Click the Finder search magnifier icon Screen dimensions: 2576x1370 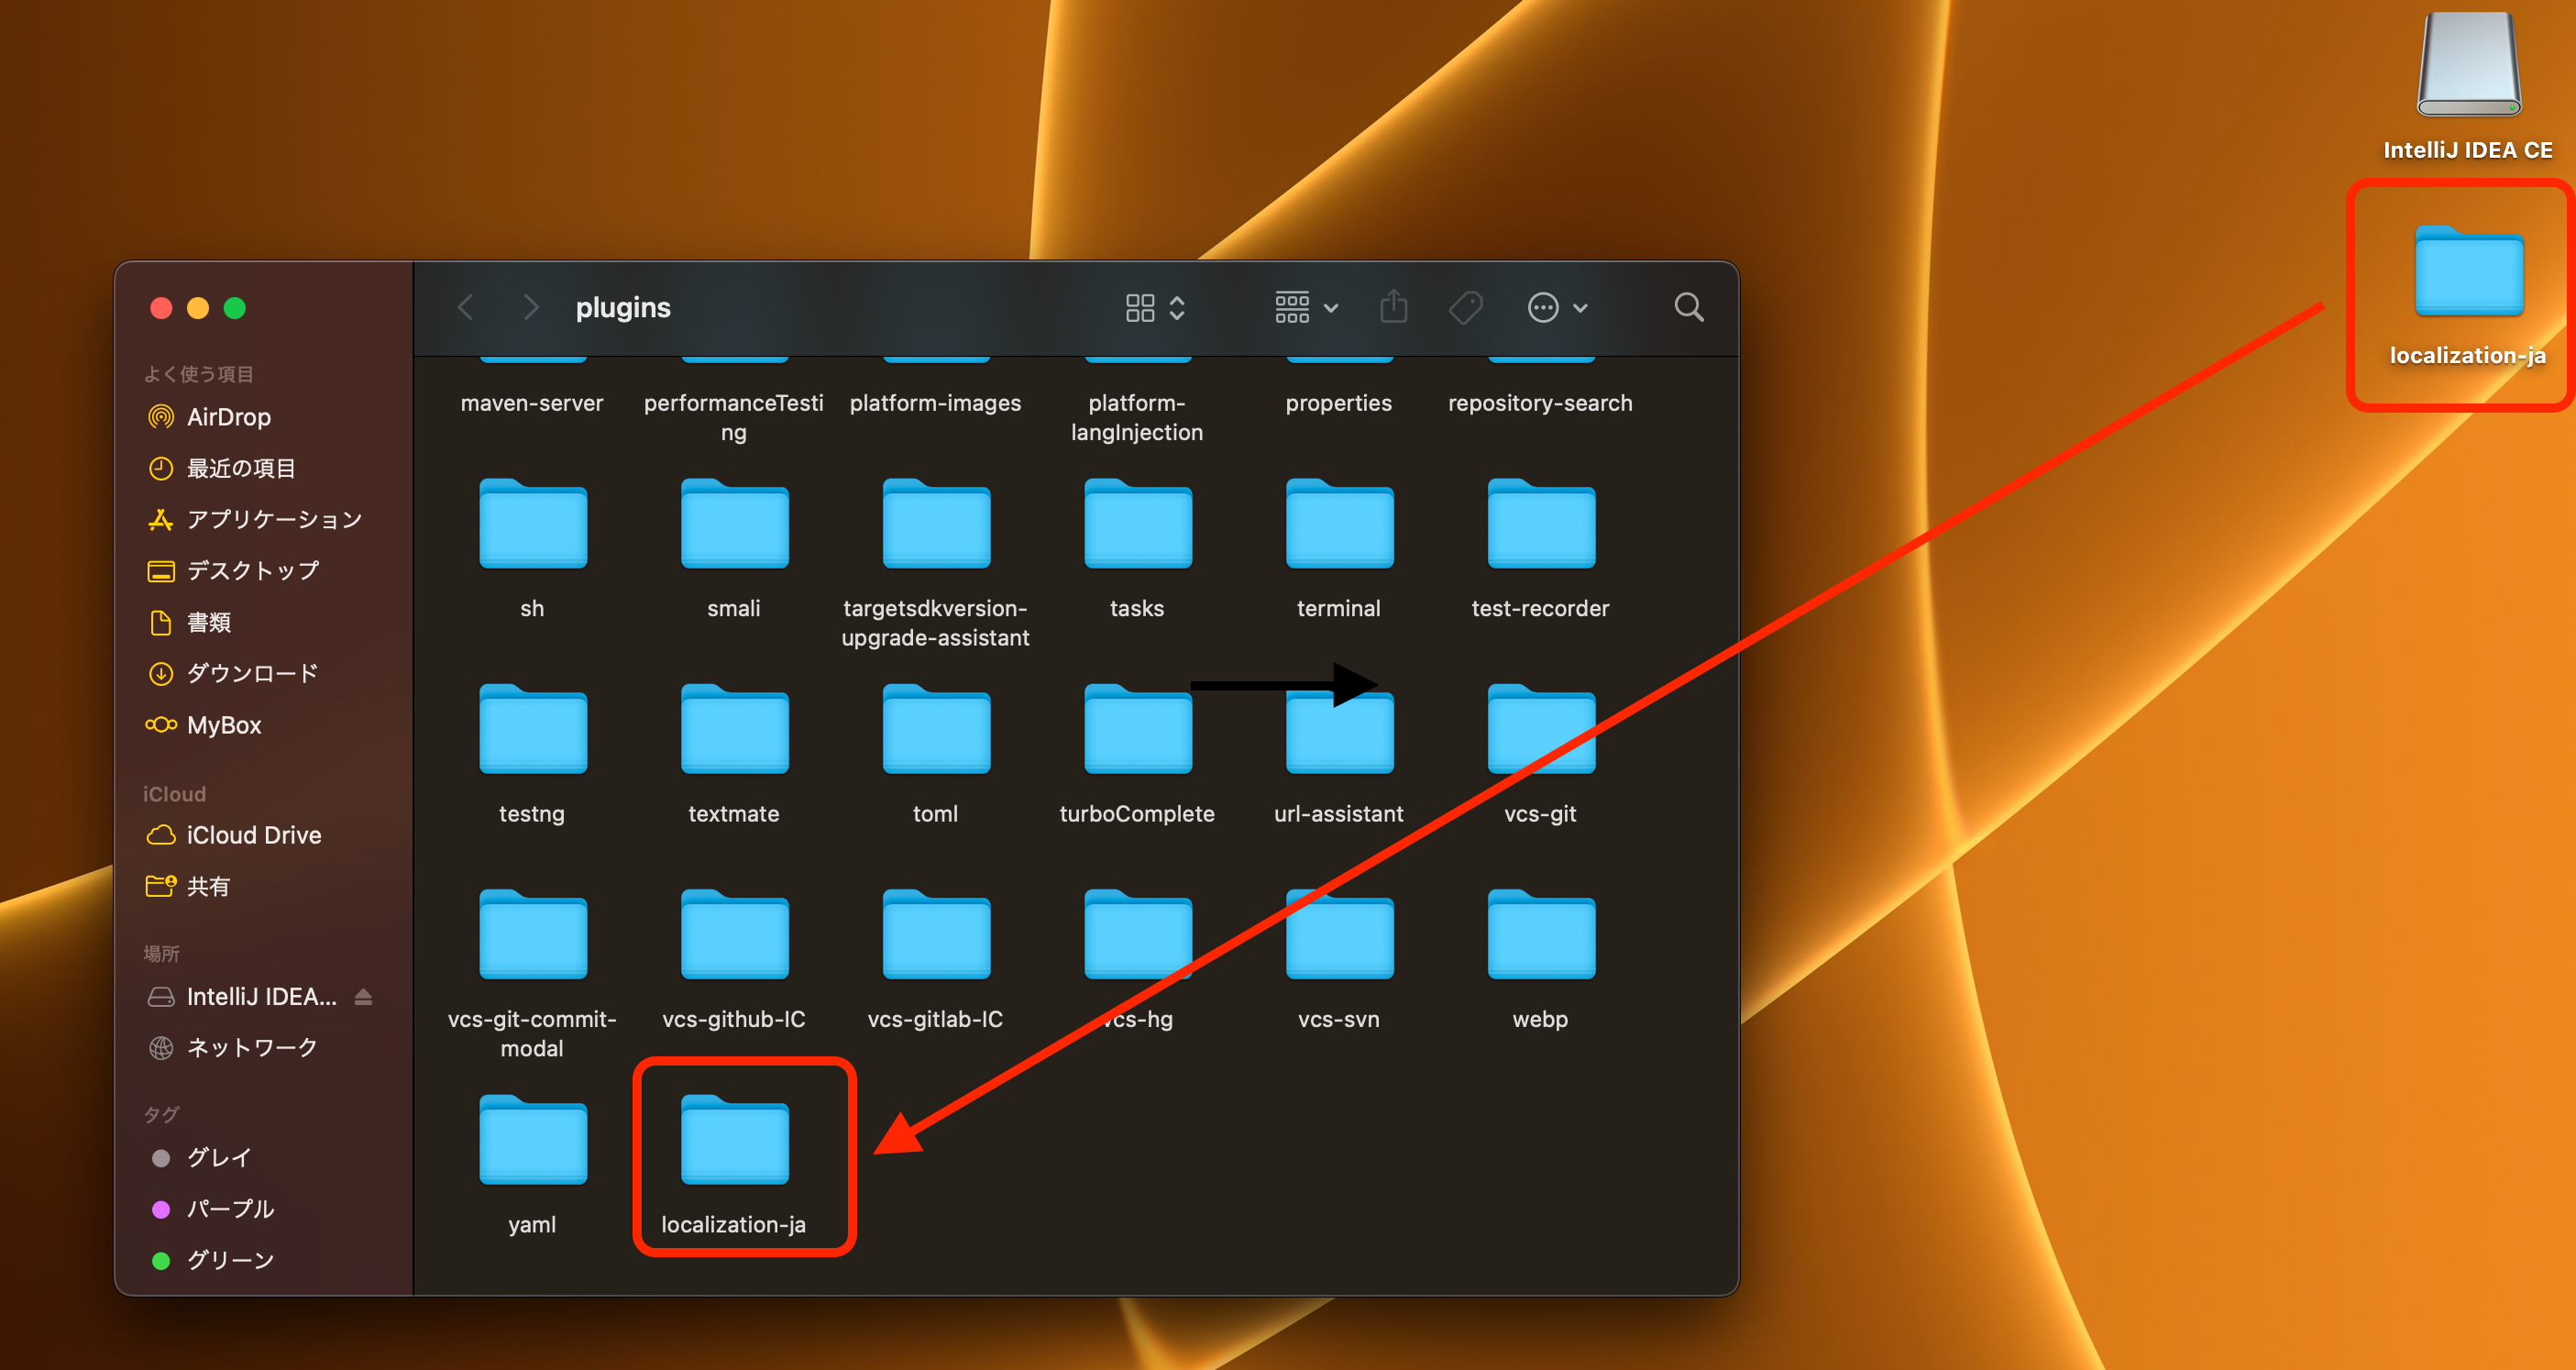1688,307
